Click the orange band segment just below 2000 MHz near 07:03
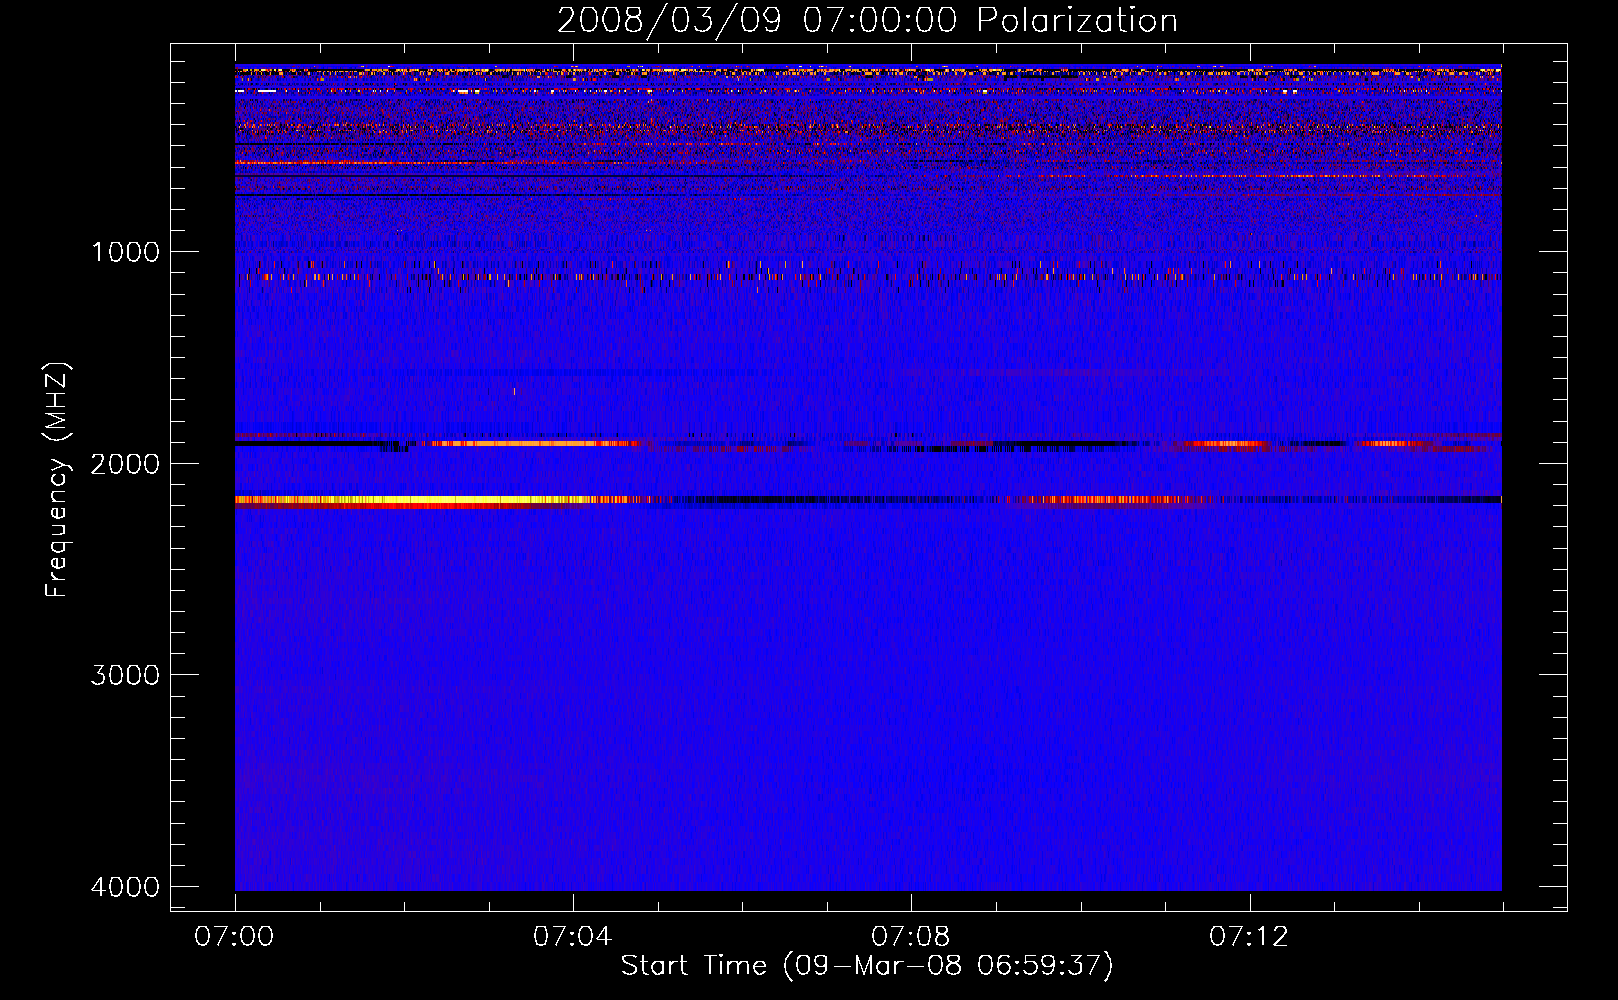Viewport: 1618px width, 1000px height. click(520, 443)
